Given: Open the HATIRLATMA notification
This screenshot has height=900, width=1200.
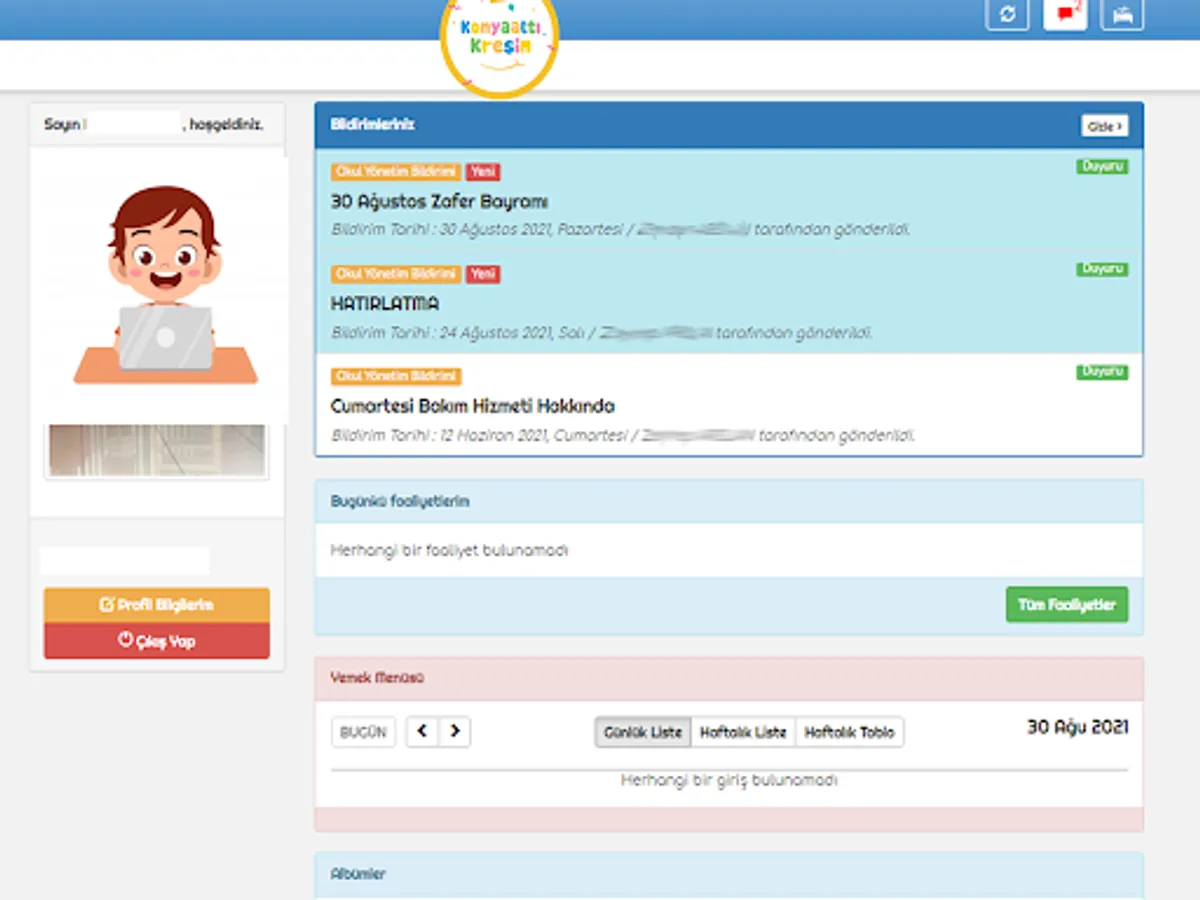Looking at the screenshot, I should click(x=385, y=303).
